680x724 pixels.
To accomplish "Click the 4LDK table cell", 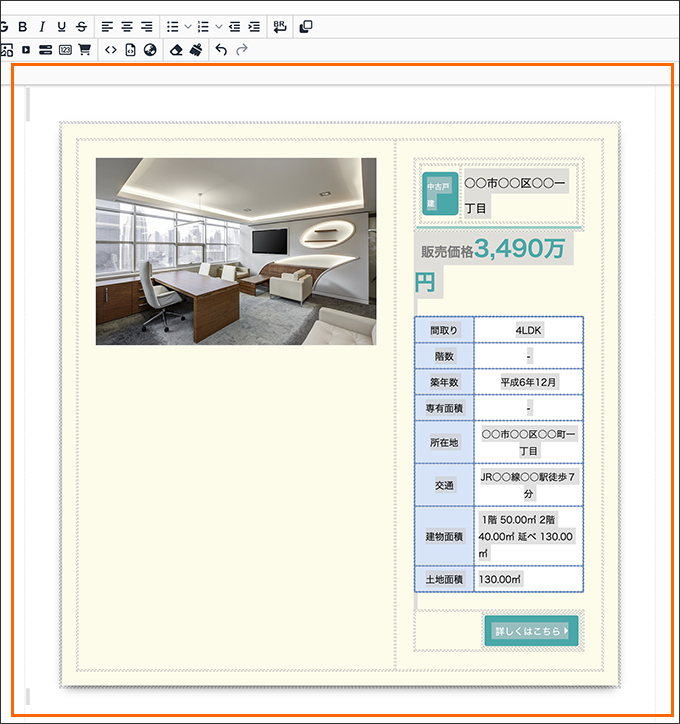I will click(x=529, y=330).
